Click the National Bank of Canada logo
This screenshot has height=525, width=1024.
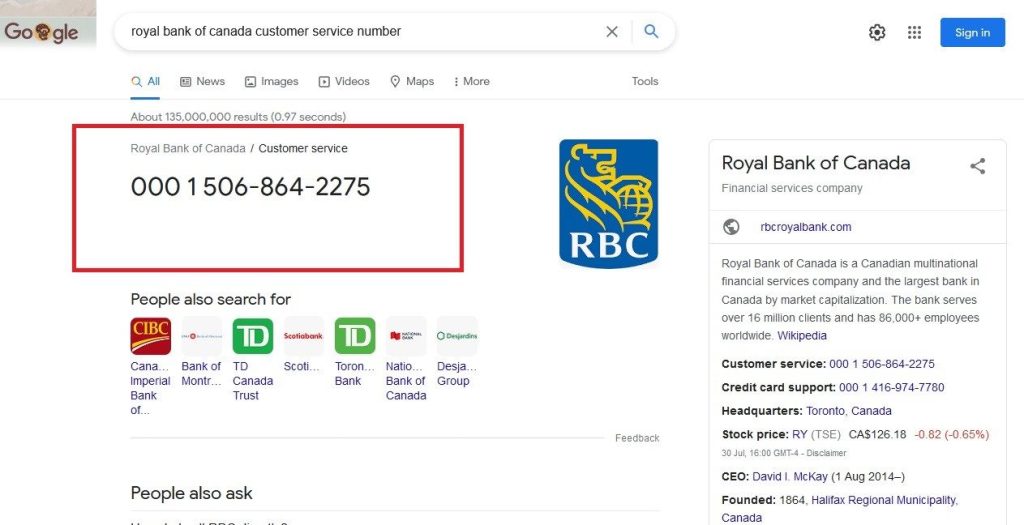(406, 336)
